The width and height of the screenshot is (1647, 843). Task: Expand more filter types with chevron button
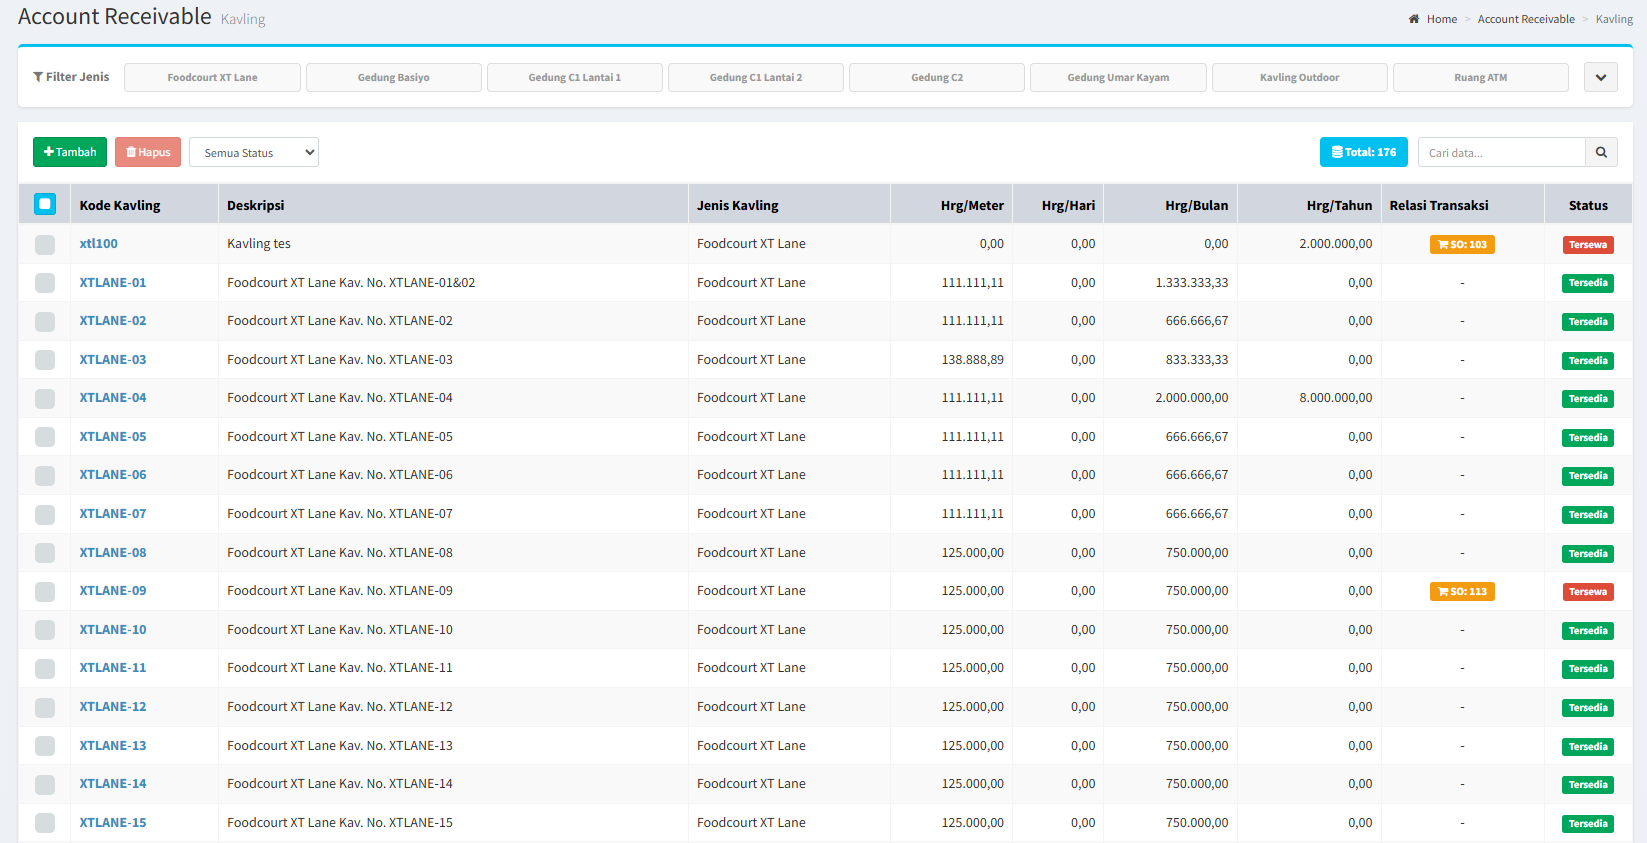click(x=1600, y=77)
